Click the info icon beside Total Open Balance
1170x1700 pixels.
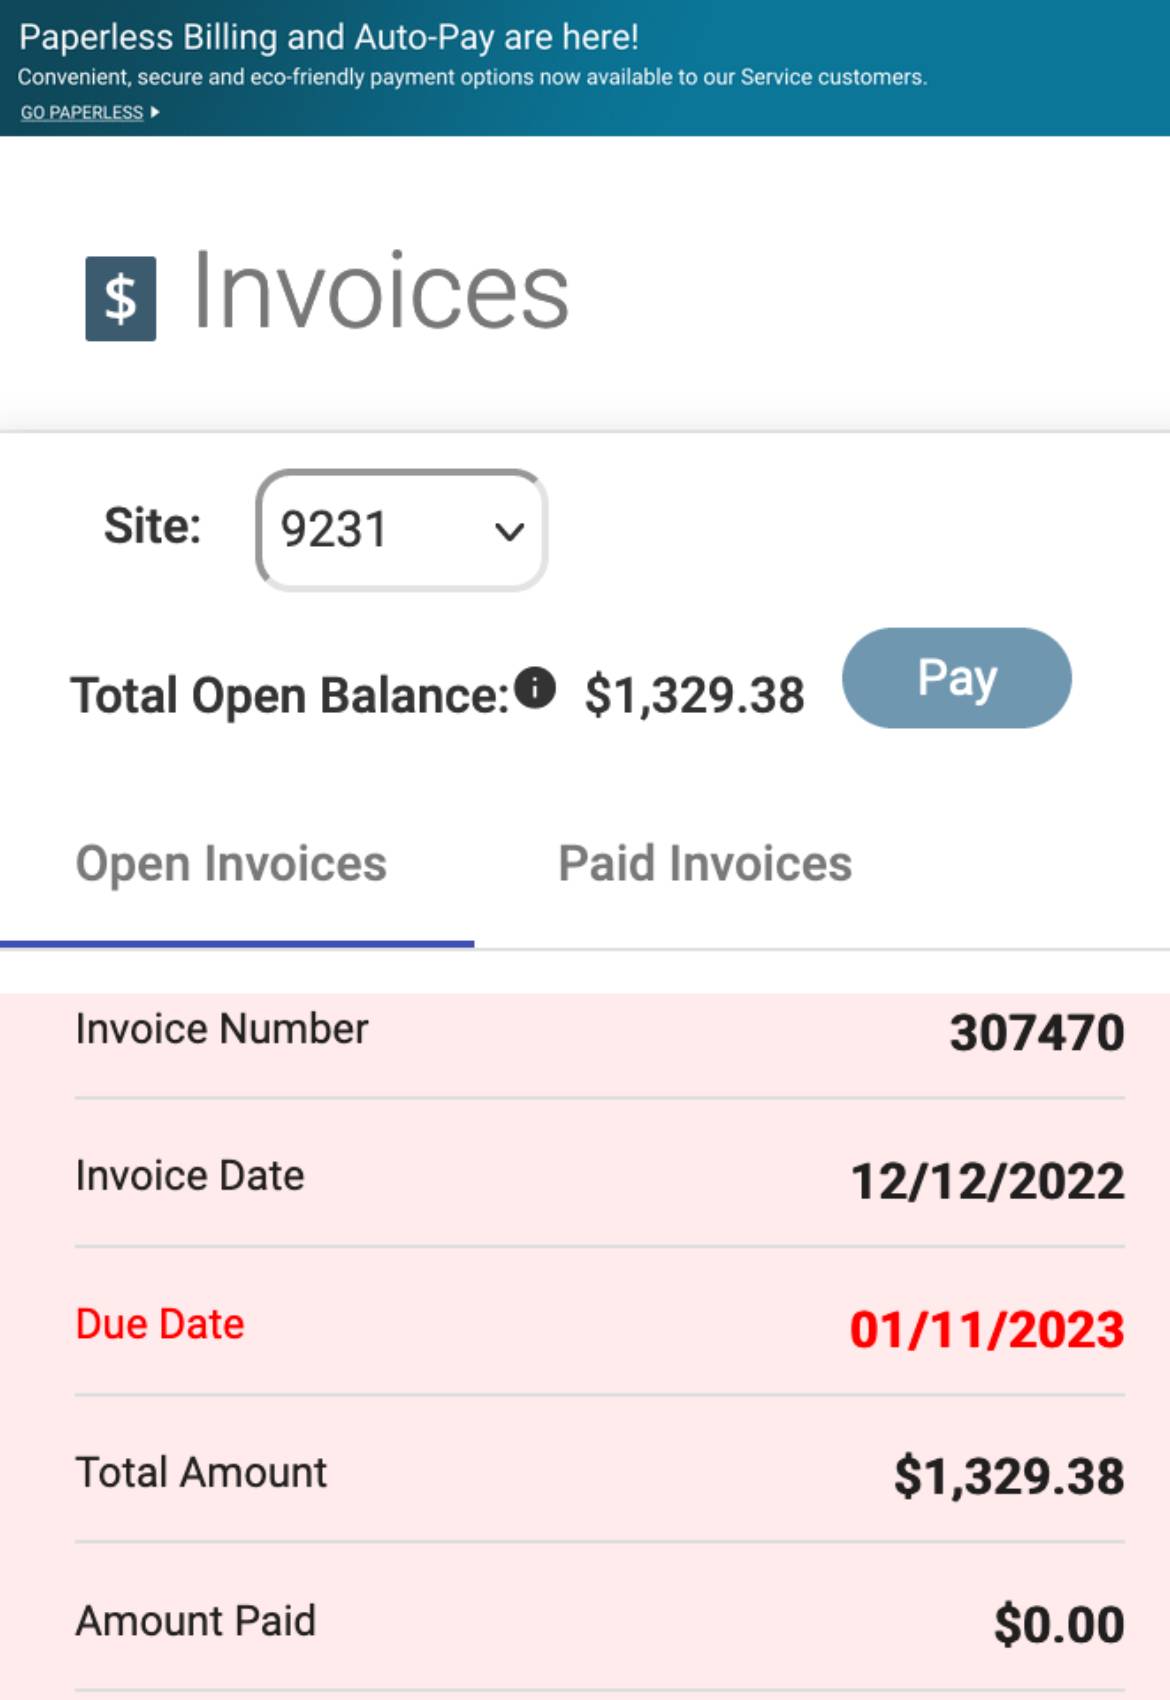535,688
